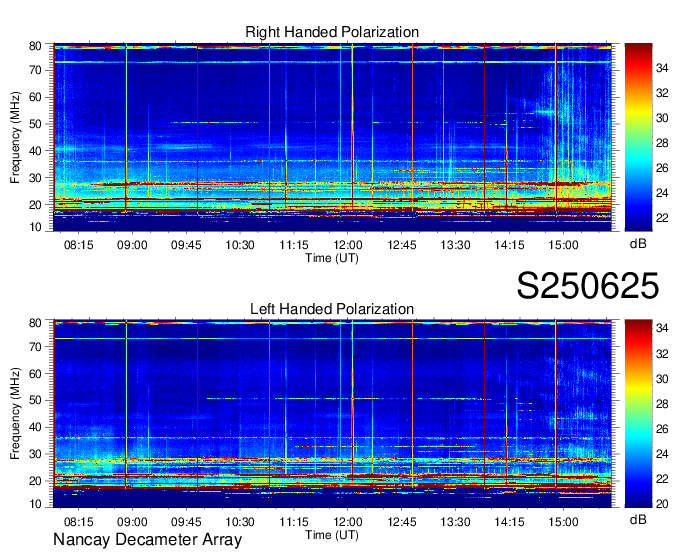This screenshot has width=680, height=552.
Task: Click the Frequency (MHz) label of top plot
Action: [15, 137]
